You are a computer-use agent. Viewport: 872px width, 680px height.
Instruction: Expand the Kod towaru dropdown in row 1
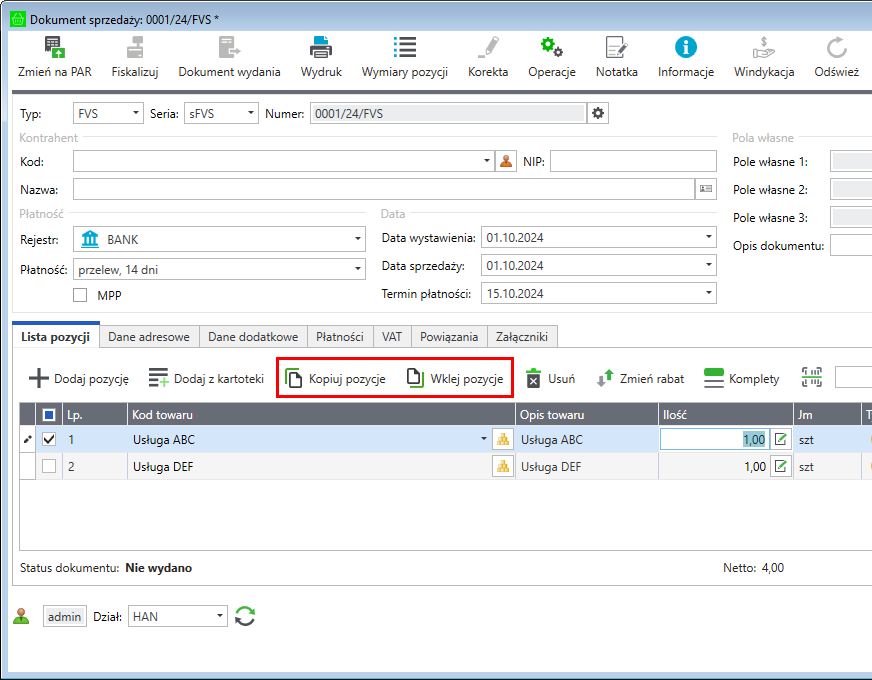pyautogui.click(x=484, y=439)
